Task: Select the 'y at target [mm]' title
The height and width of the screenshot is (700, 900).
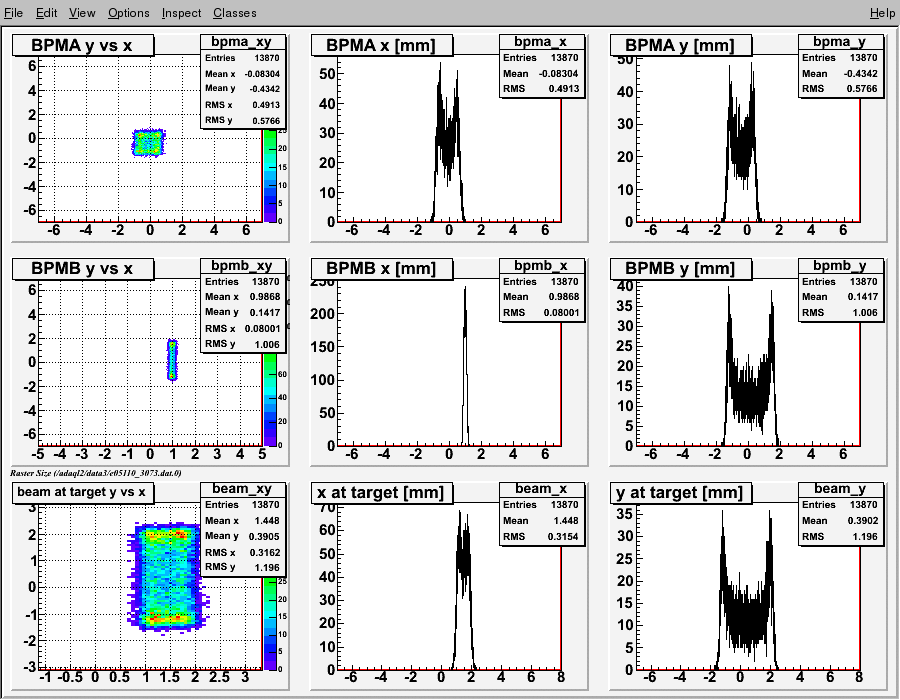Action: coord(681,492)
